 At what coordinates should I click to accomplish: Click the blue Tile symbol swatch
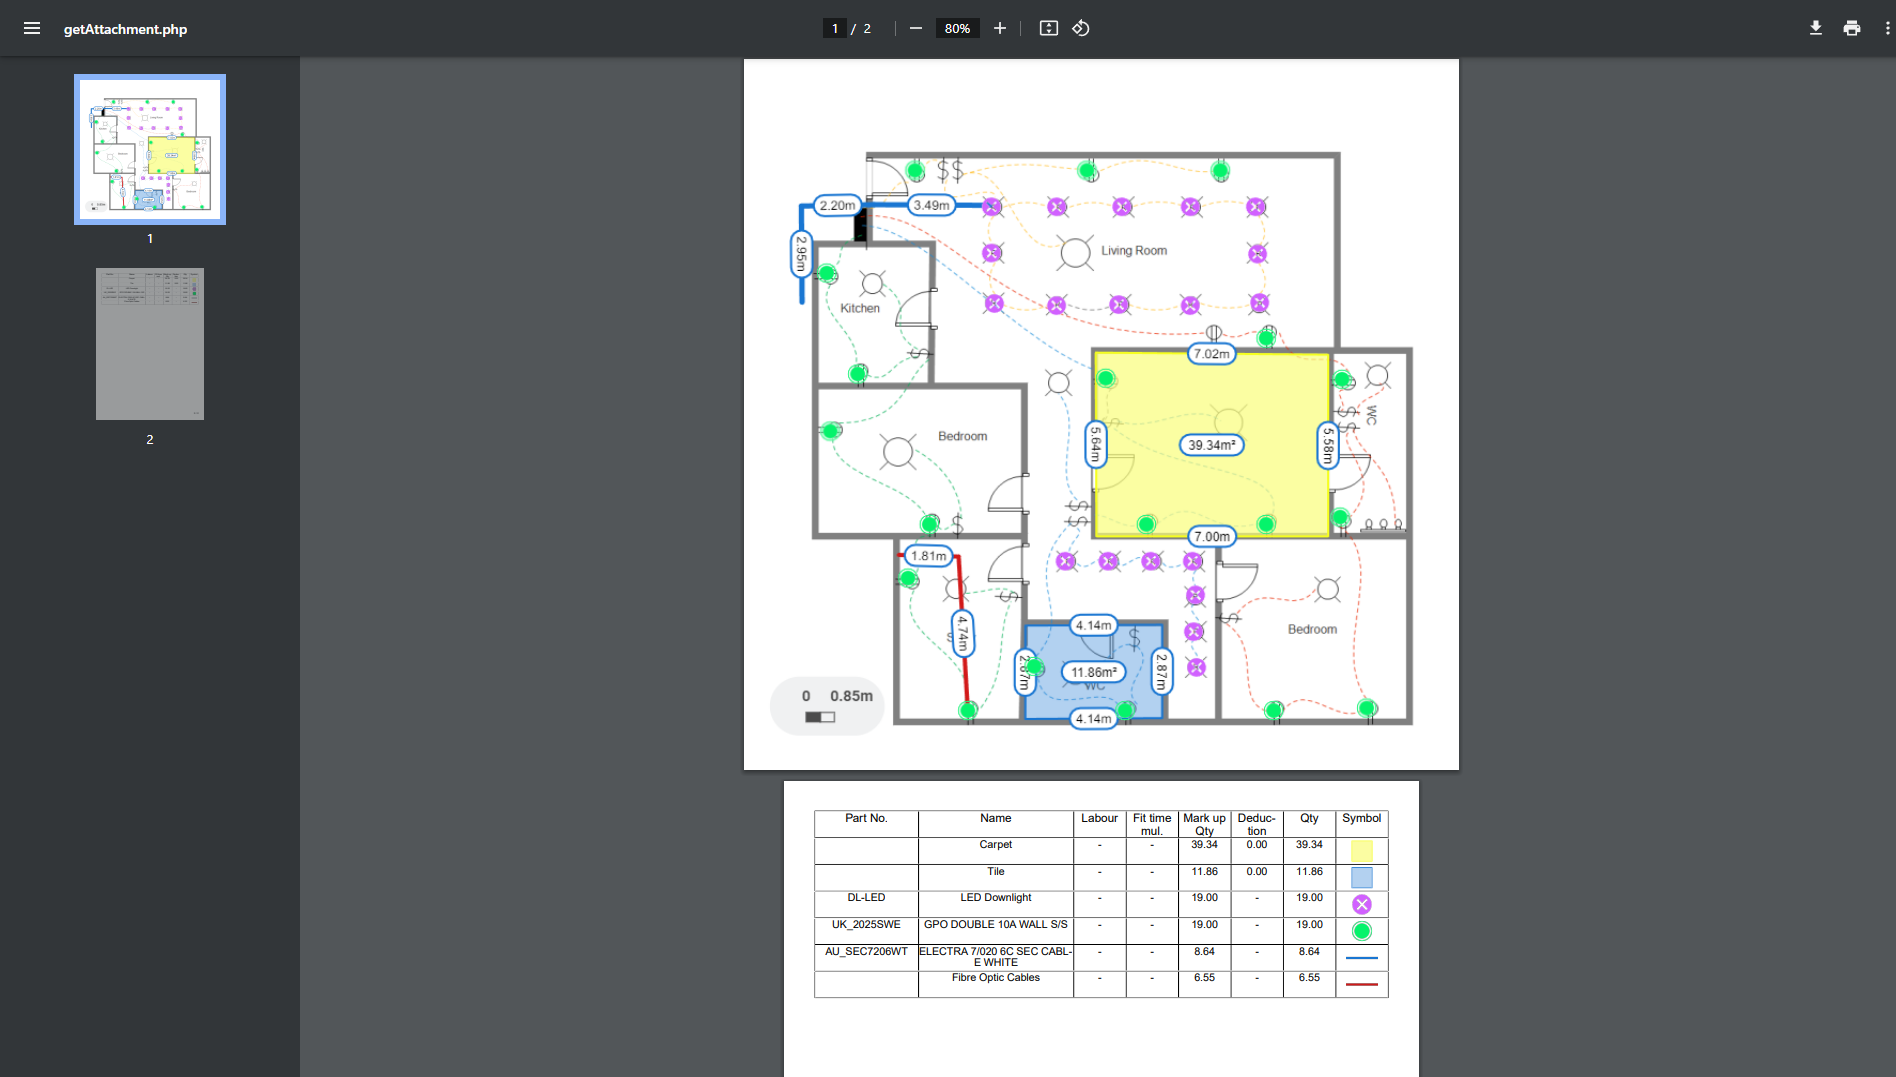pyautogui.click(x=1361, y=877)
